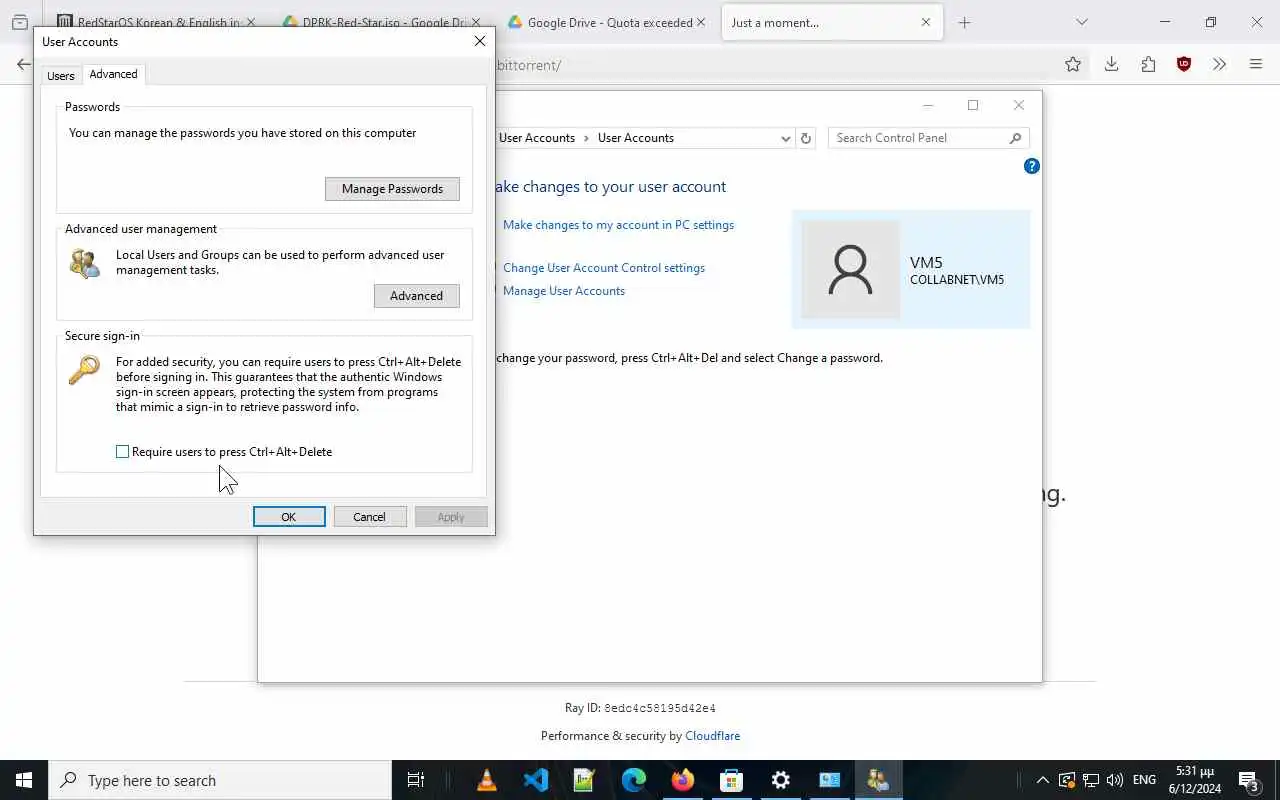Viewport: 1280px width, 800px height.
Task: Open the Settings gear on the taskbar
Action: 781,780
